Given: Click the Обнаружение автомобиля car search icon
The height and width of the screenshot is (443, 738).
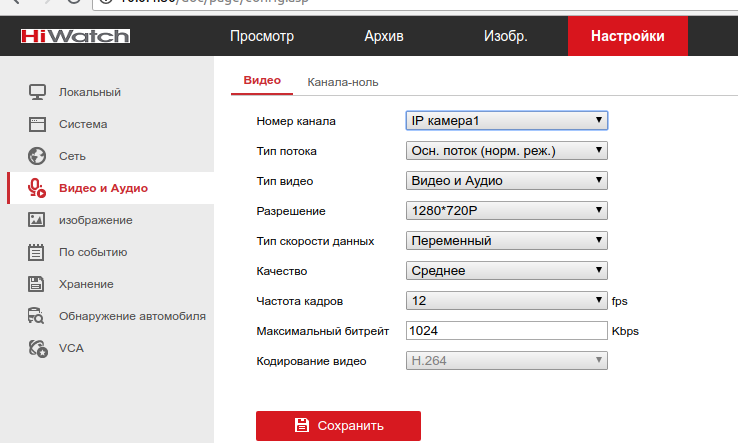Looking at the screenshot, I should pos(36,316).
